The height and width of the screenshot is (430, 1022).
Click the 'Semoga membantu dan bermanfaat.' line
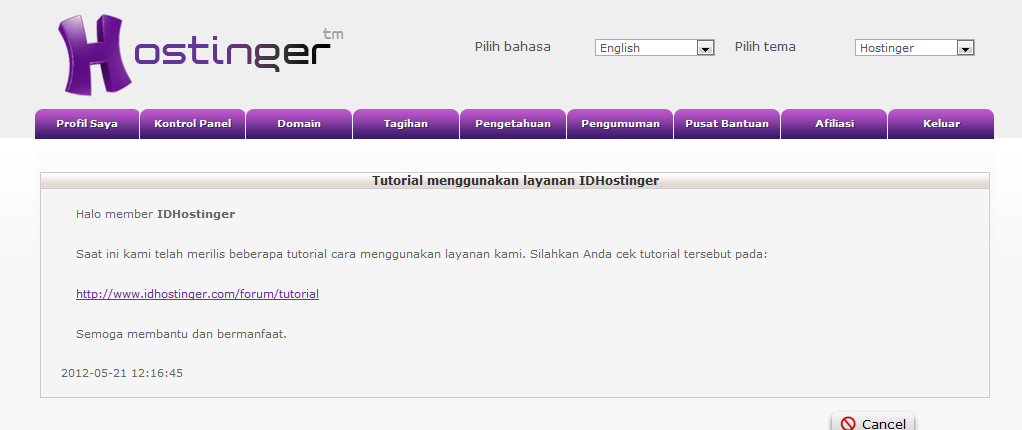click(181, 334)
